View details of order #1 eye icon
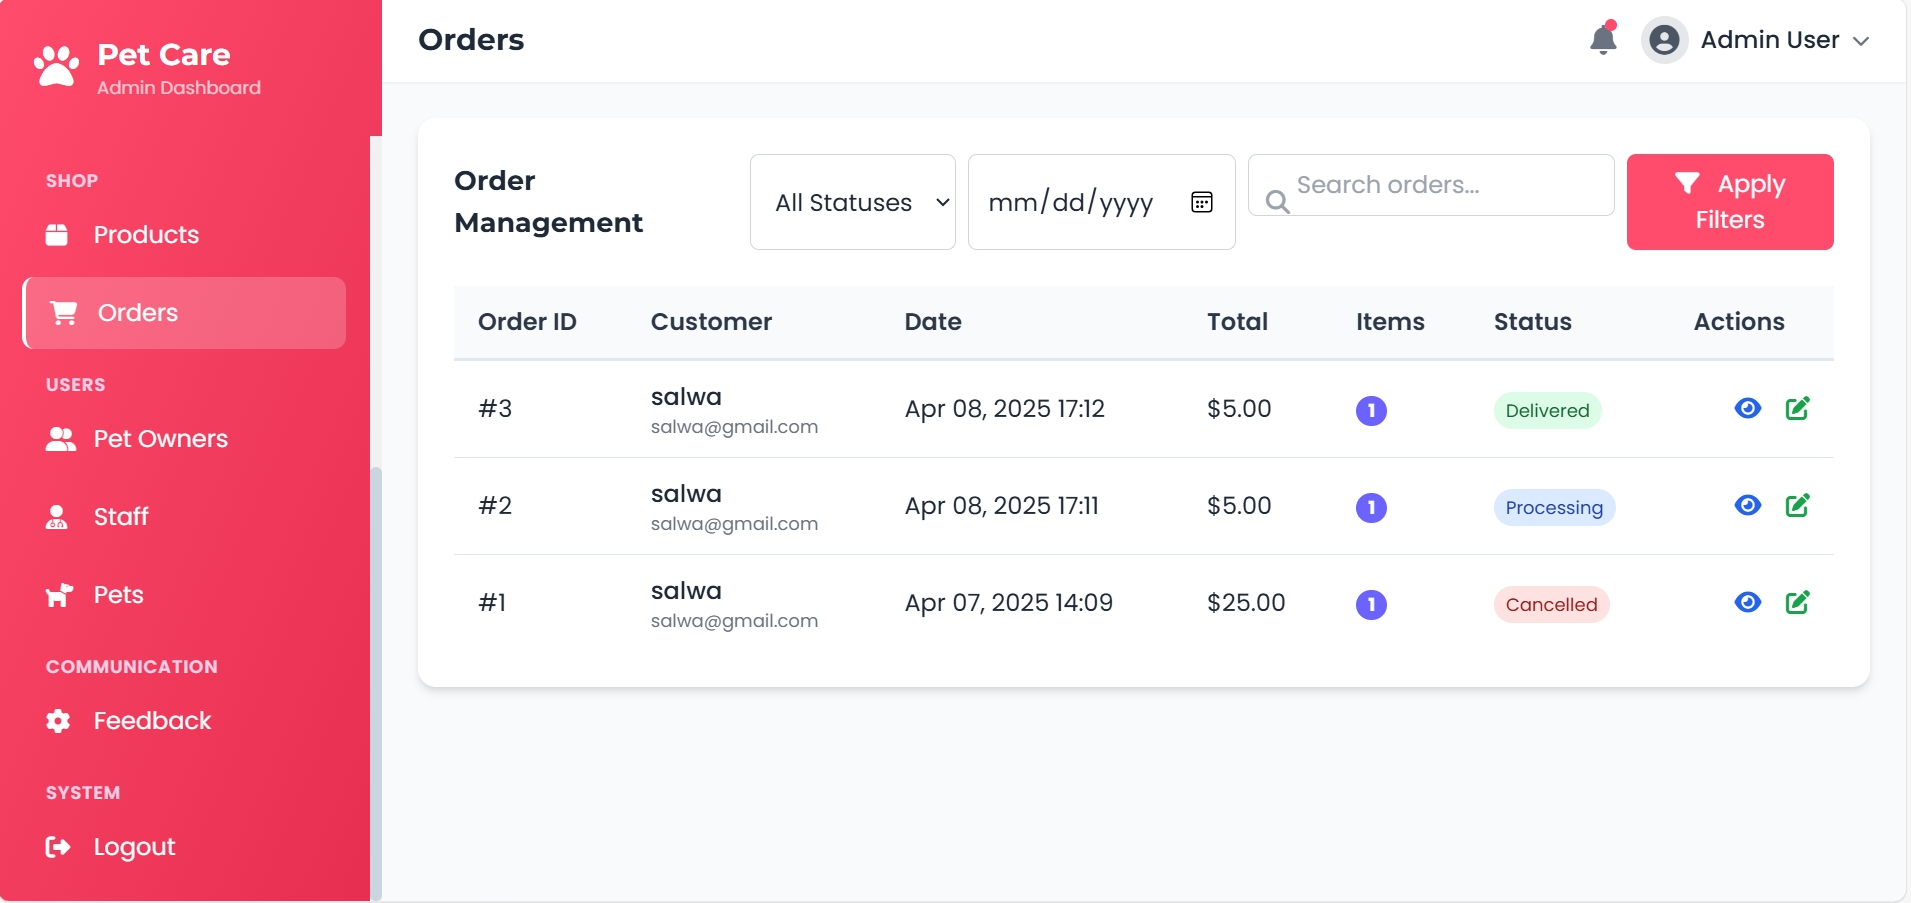 [1747, 603]
